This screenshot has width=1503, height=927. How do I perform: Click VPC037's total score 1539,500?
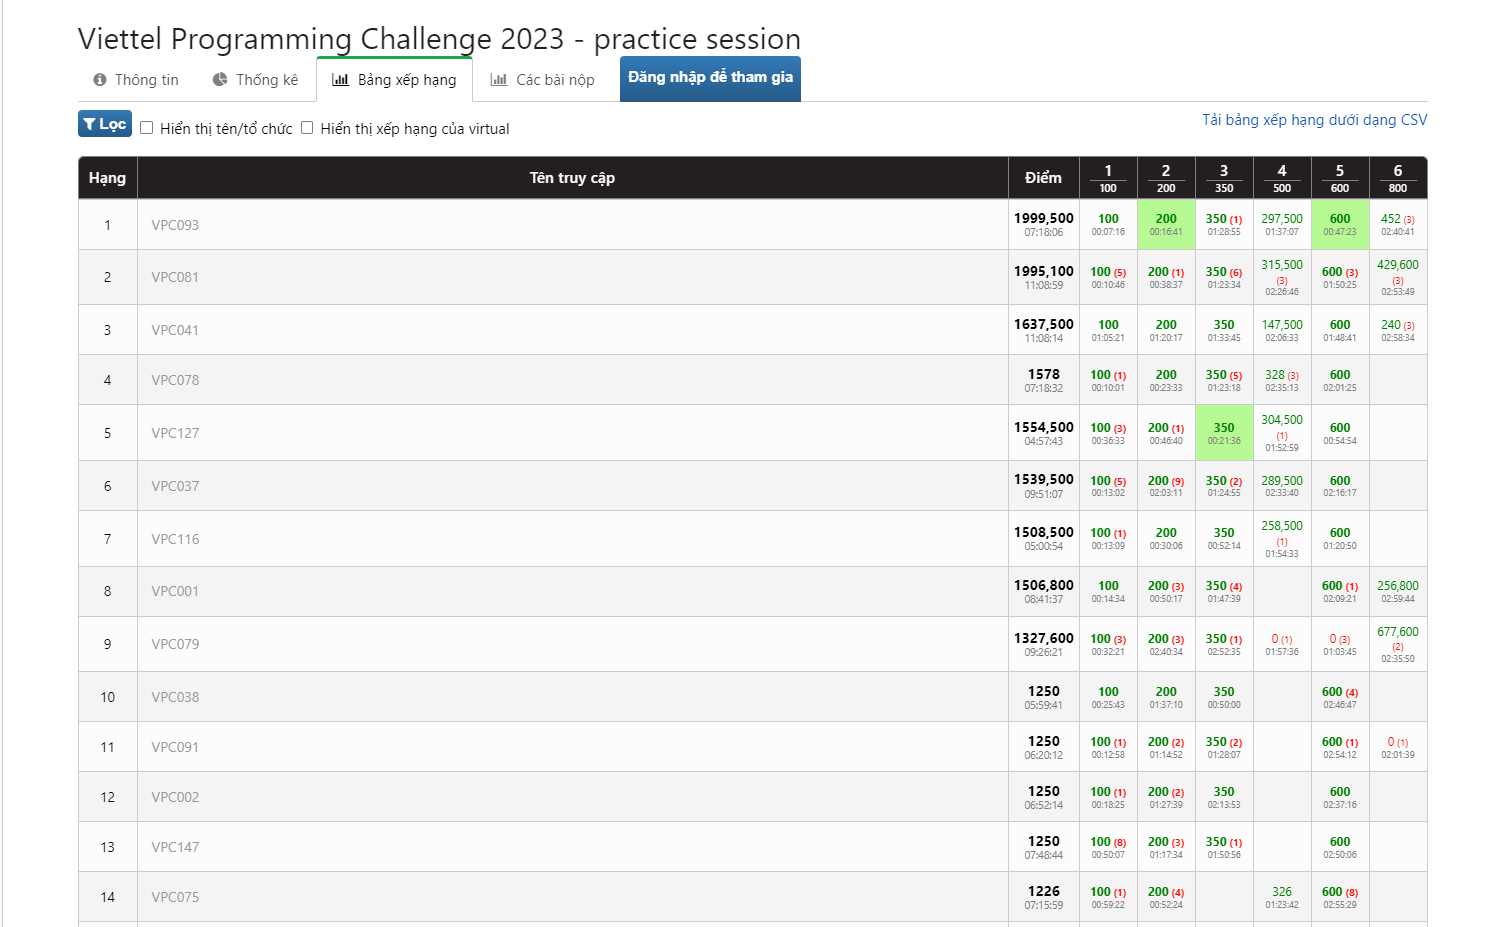point(1044,480)
